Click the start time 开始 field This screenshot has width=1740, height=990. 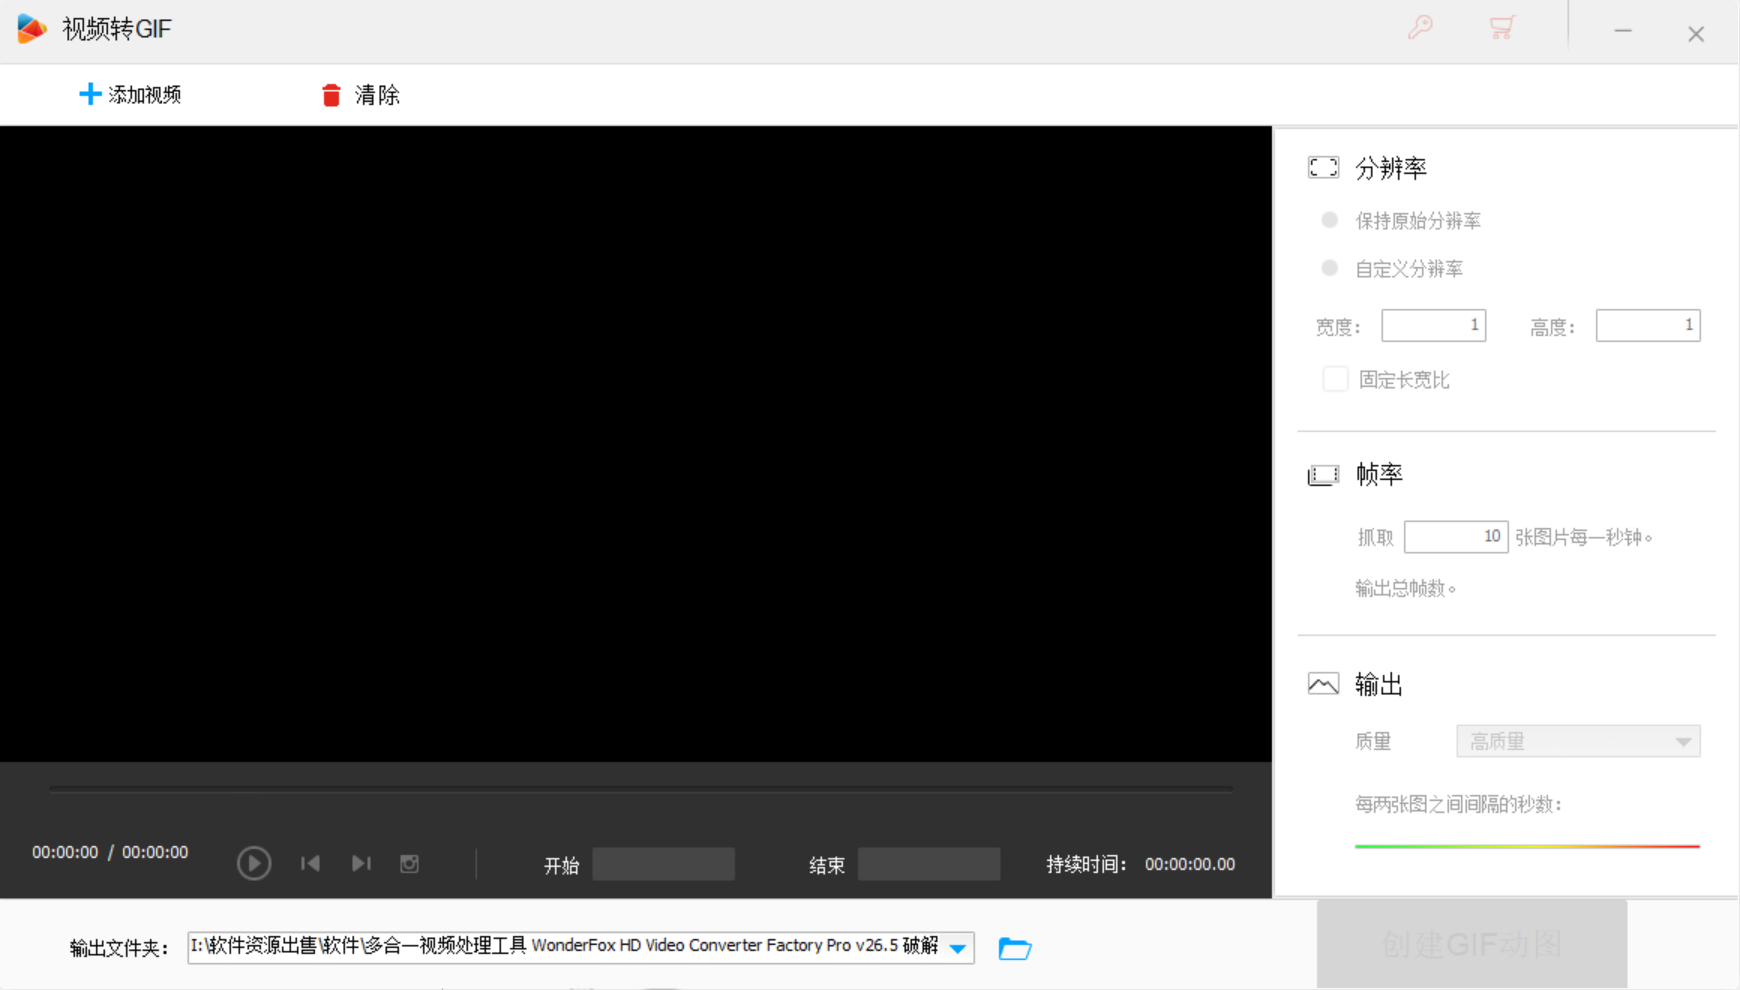[x=663, y=864]
